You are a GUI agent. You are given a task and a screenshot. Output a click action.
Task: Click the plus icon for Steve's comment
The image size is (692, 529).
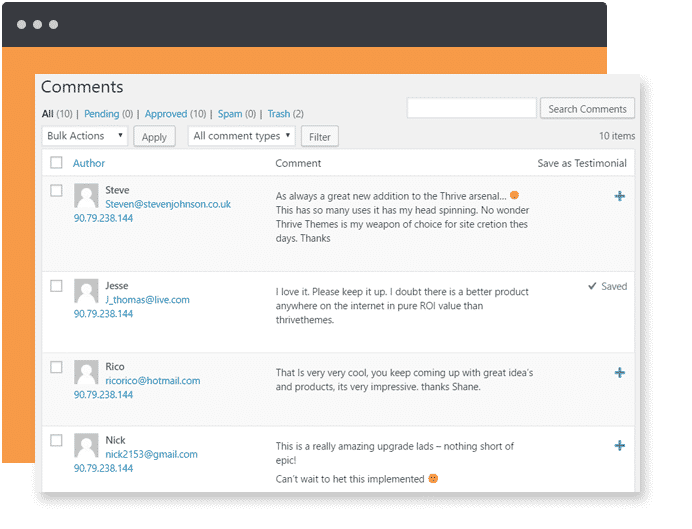(x=620, y=196)
